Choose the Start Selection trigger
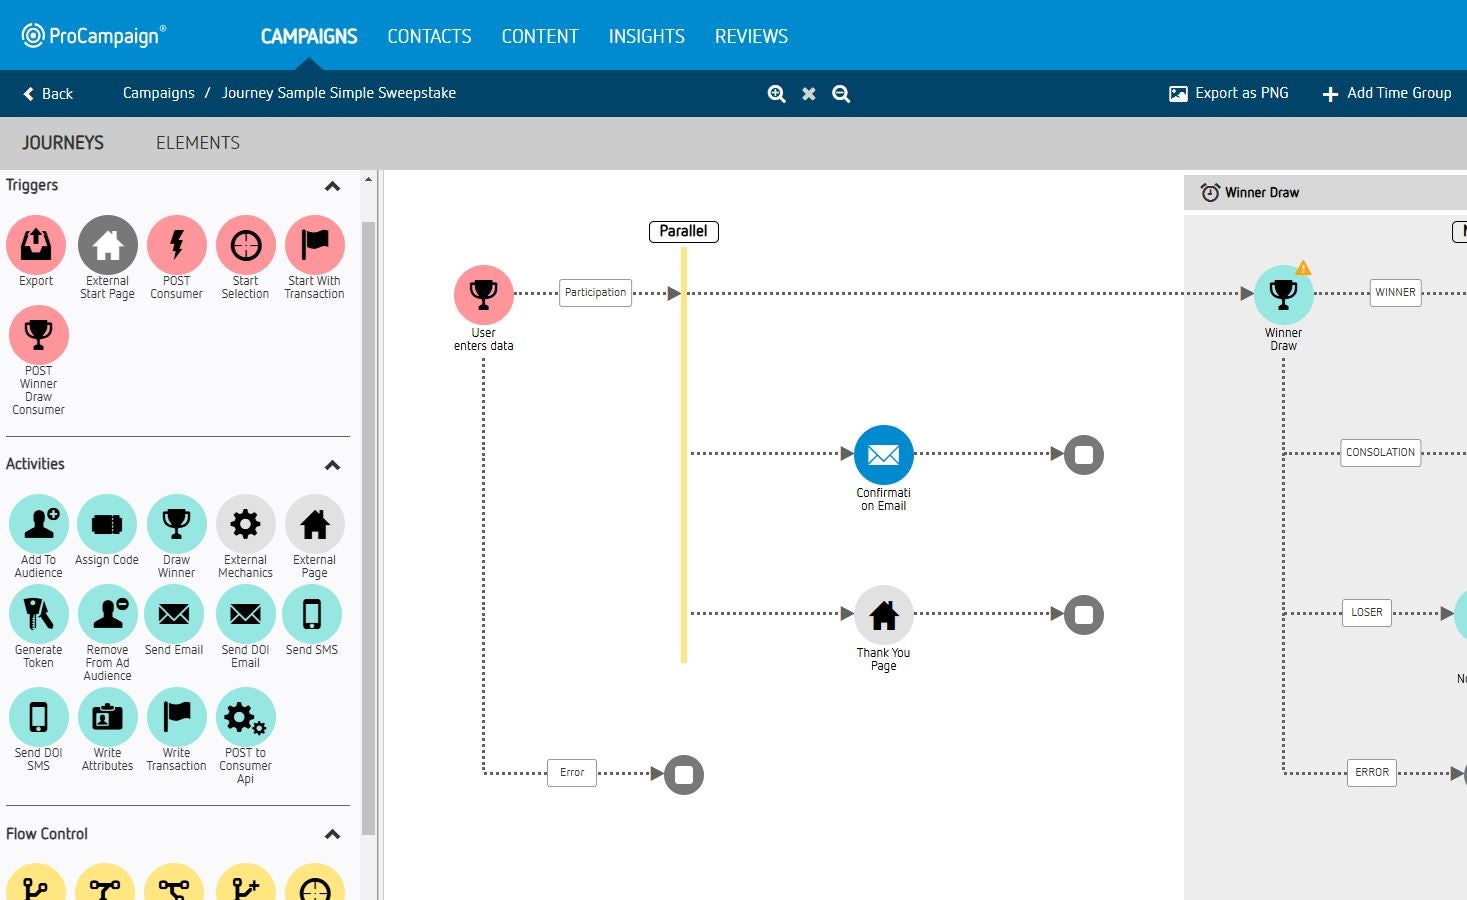 click(x=246, y=245)
